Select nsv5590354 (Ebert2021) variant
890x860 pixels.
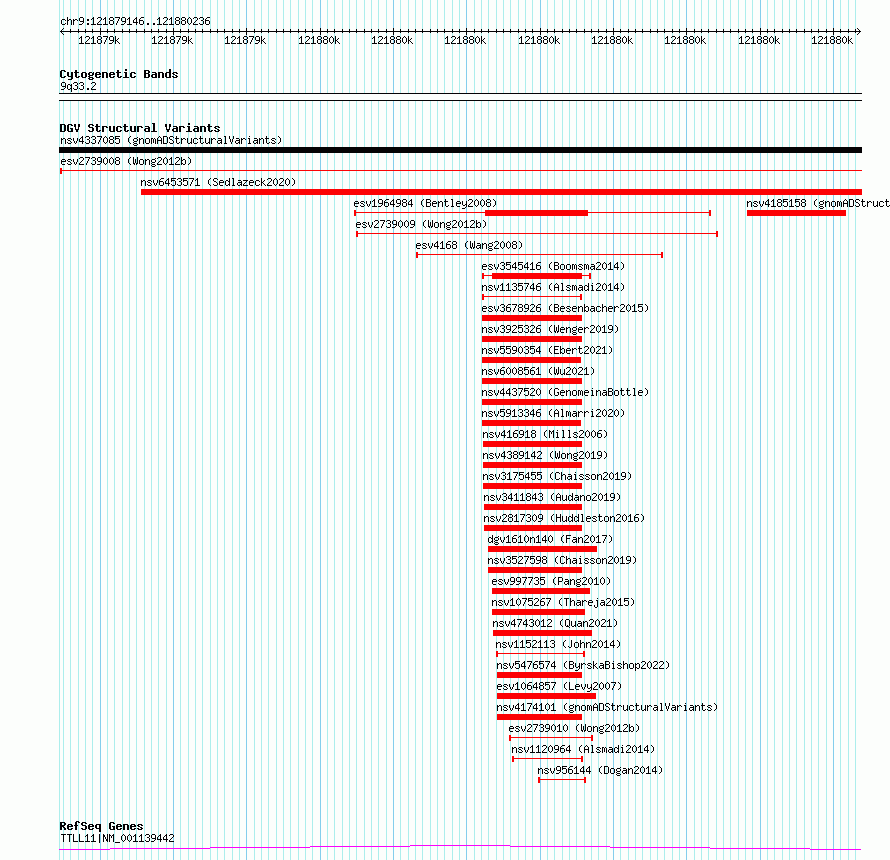click(547, 350)
